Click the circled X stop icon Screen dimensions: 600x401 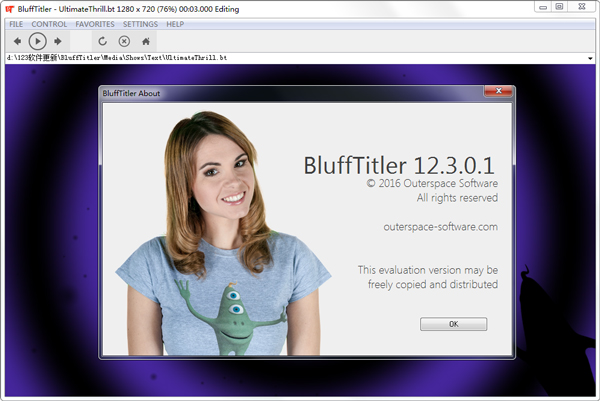(x=124, y=41)
